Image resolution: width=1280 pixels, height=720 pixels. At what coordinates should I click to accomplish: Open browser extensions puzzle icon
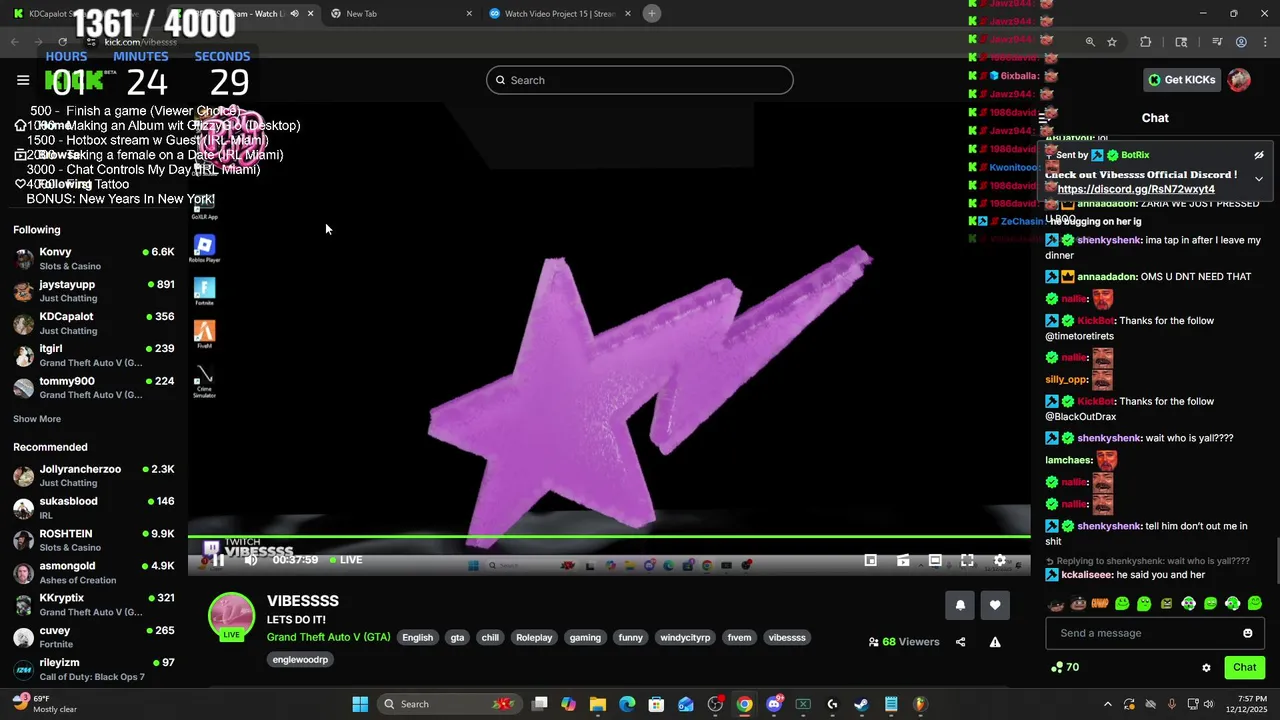click(x=1146, y=42)
